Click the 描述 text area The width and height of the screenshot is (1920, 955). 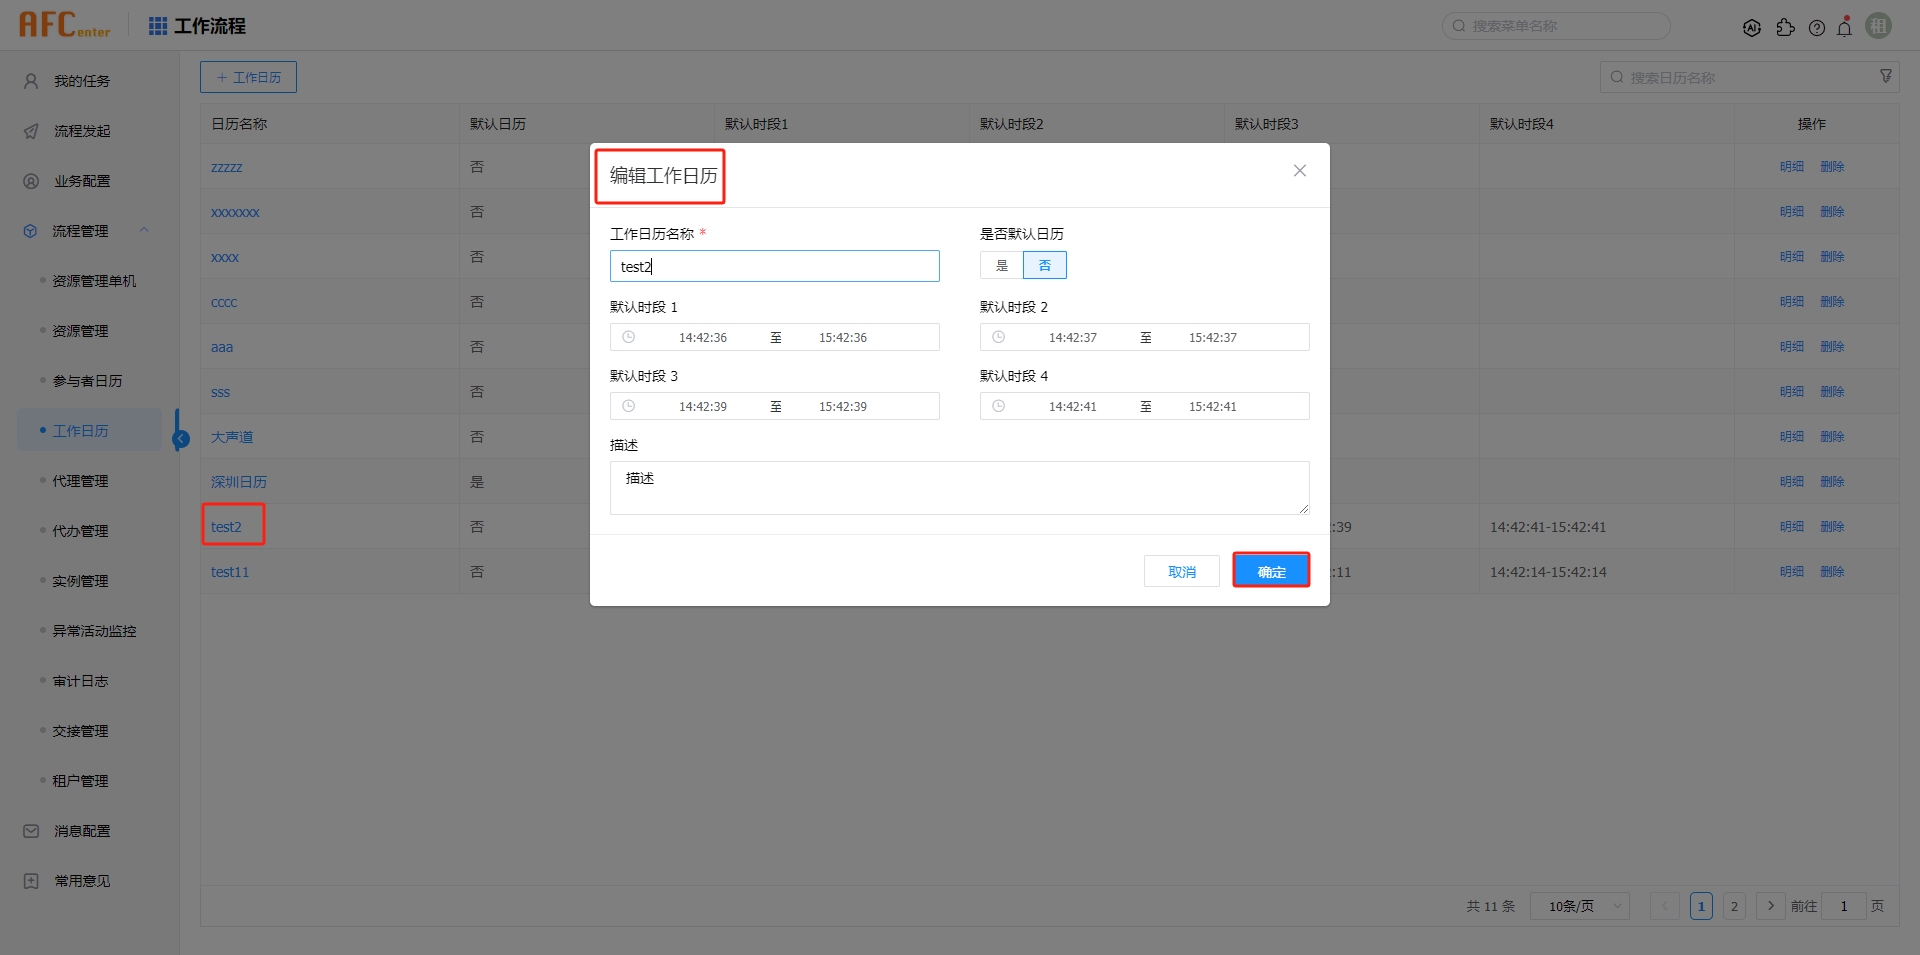958,488
